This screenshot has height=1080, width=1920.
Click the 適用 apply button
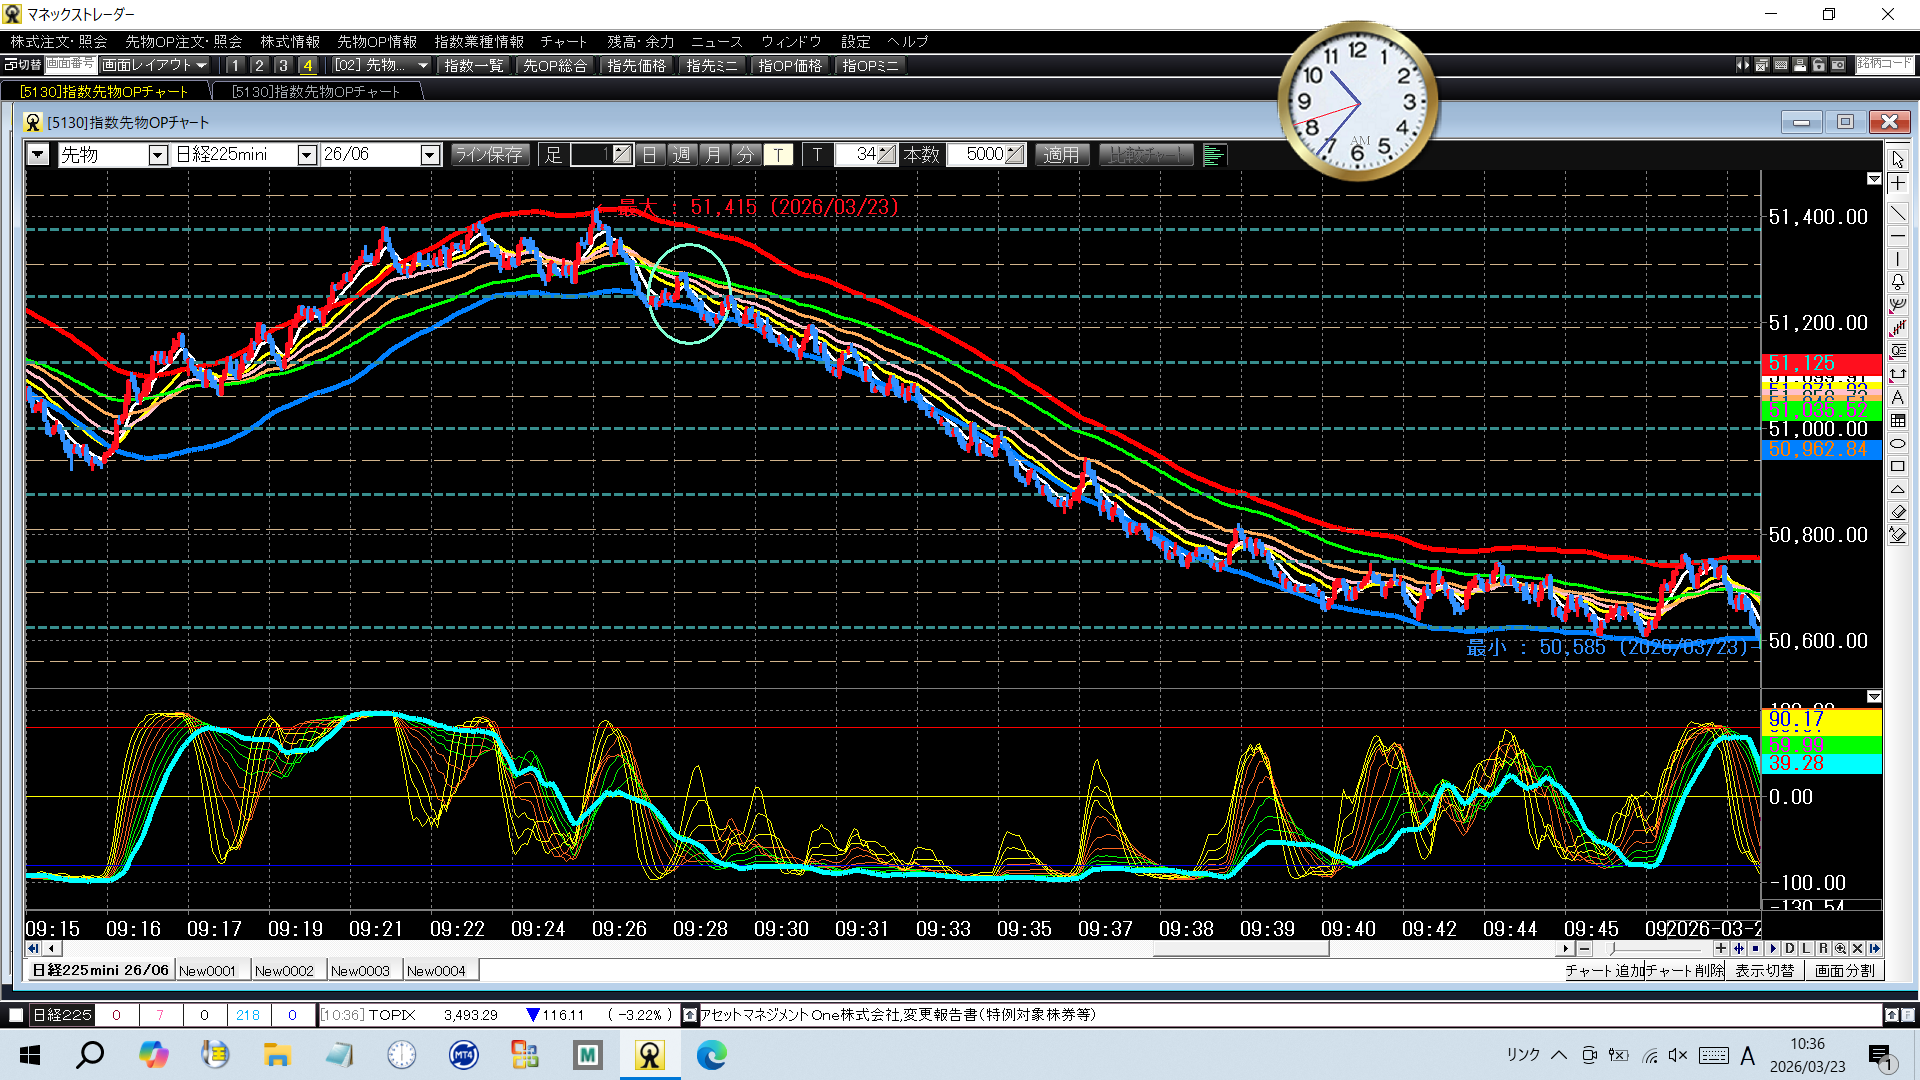tap(1061, 155)
